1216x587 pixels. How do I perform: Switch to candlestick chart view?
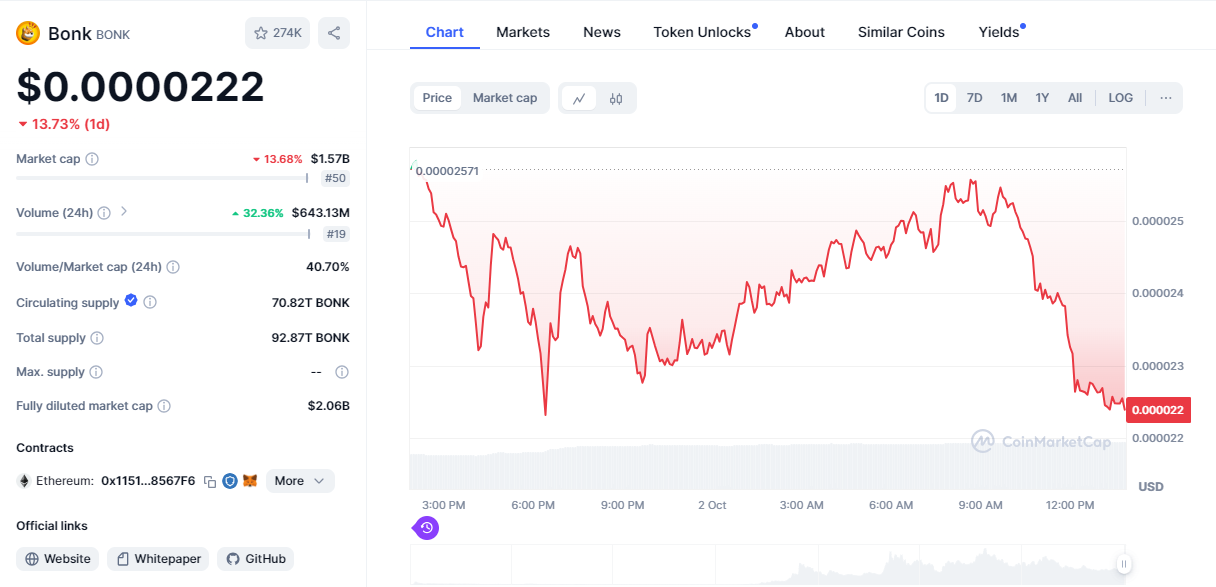pos(616,98)
